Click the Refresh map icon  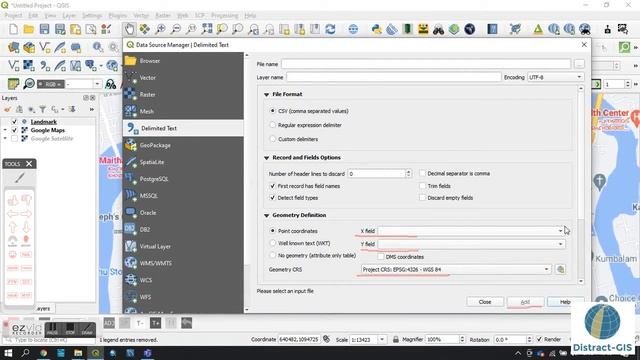(x=330, y=29)
